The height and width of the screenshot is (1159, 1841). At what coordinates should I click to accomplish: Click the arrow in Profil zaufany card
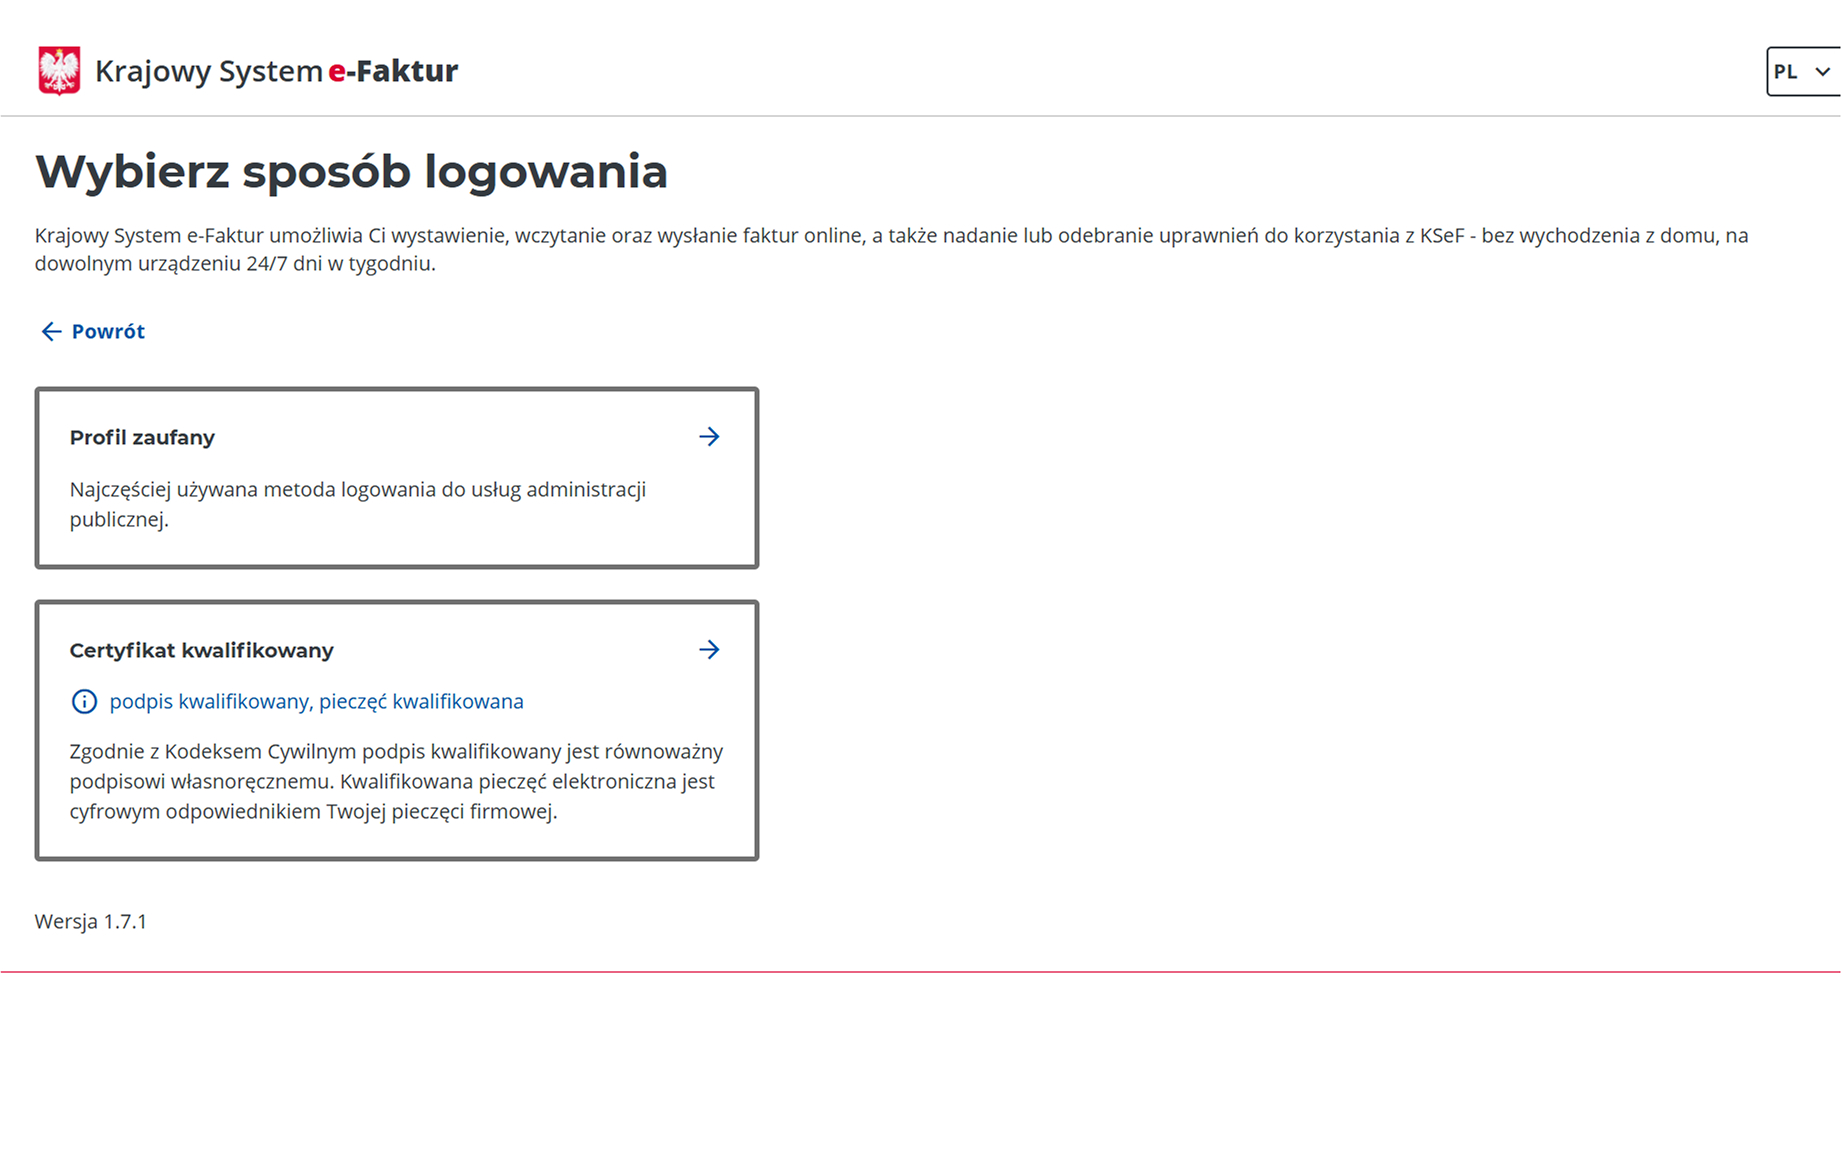click(x=709, y=437)
